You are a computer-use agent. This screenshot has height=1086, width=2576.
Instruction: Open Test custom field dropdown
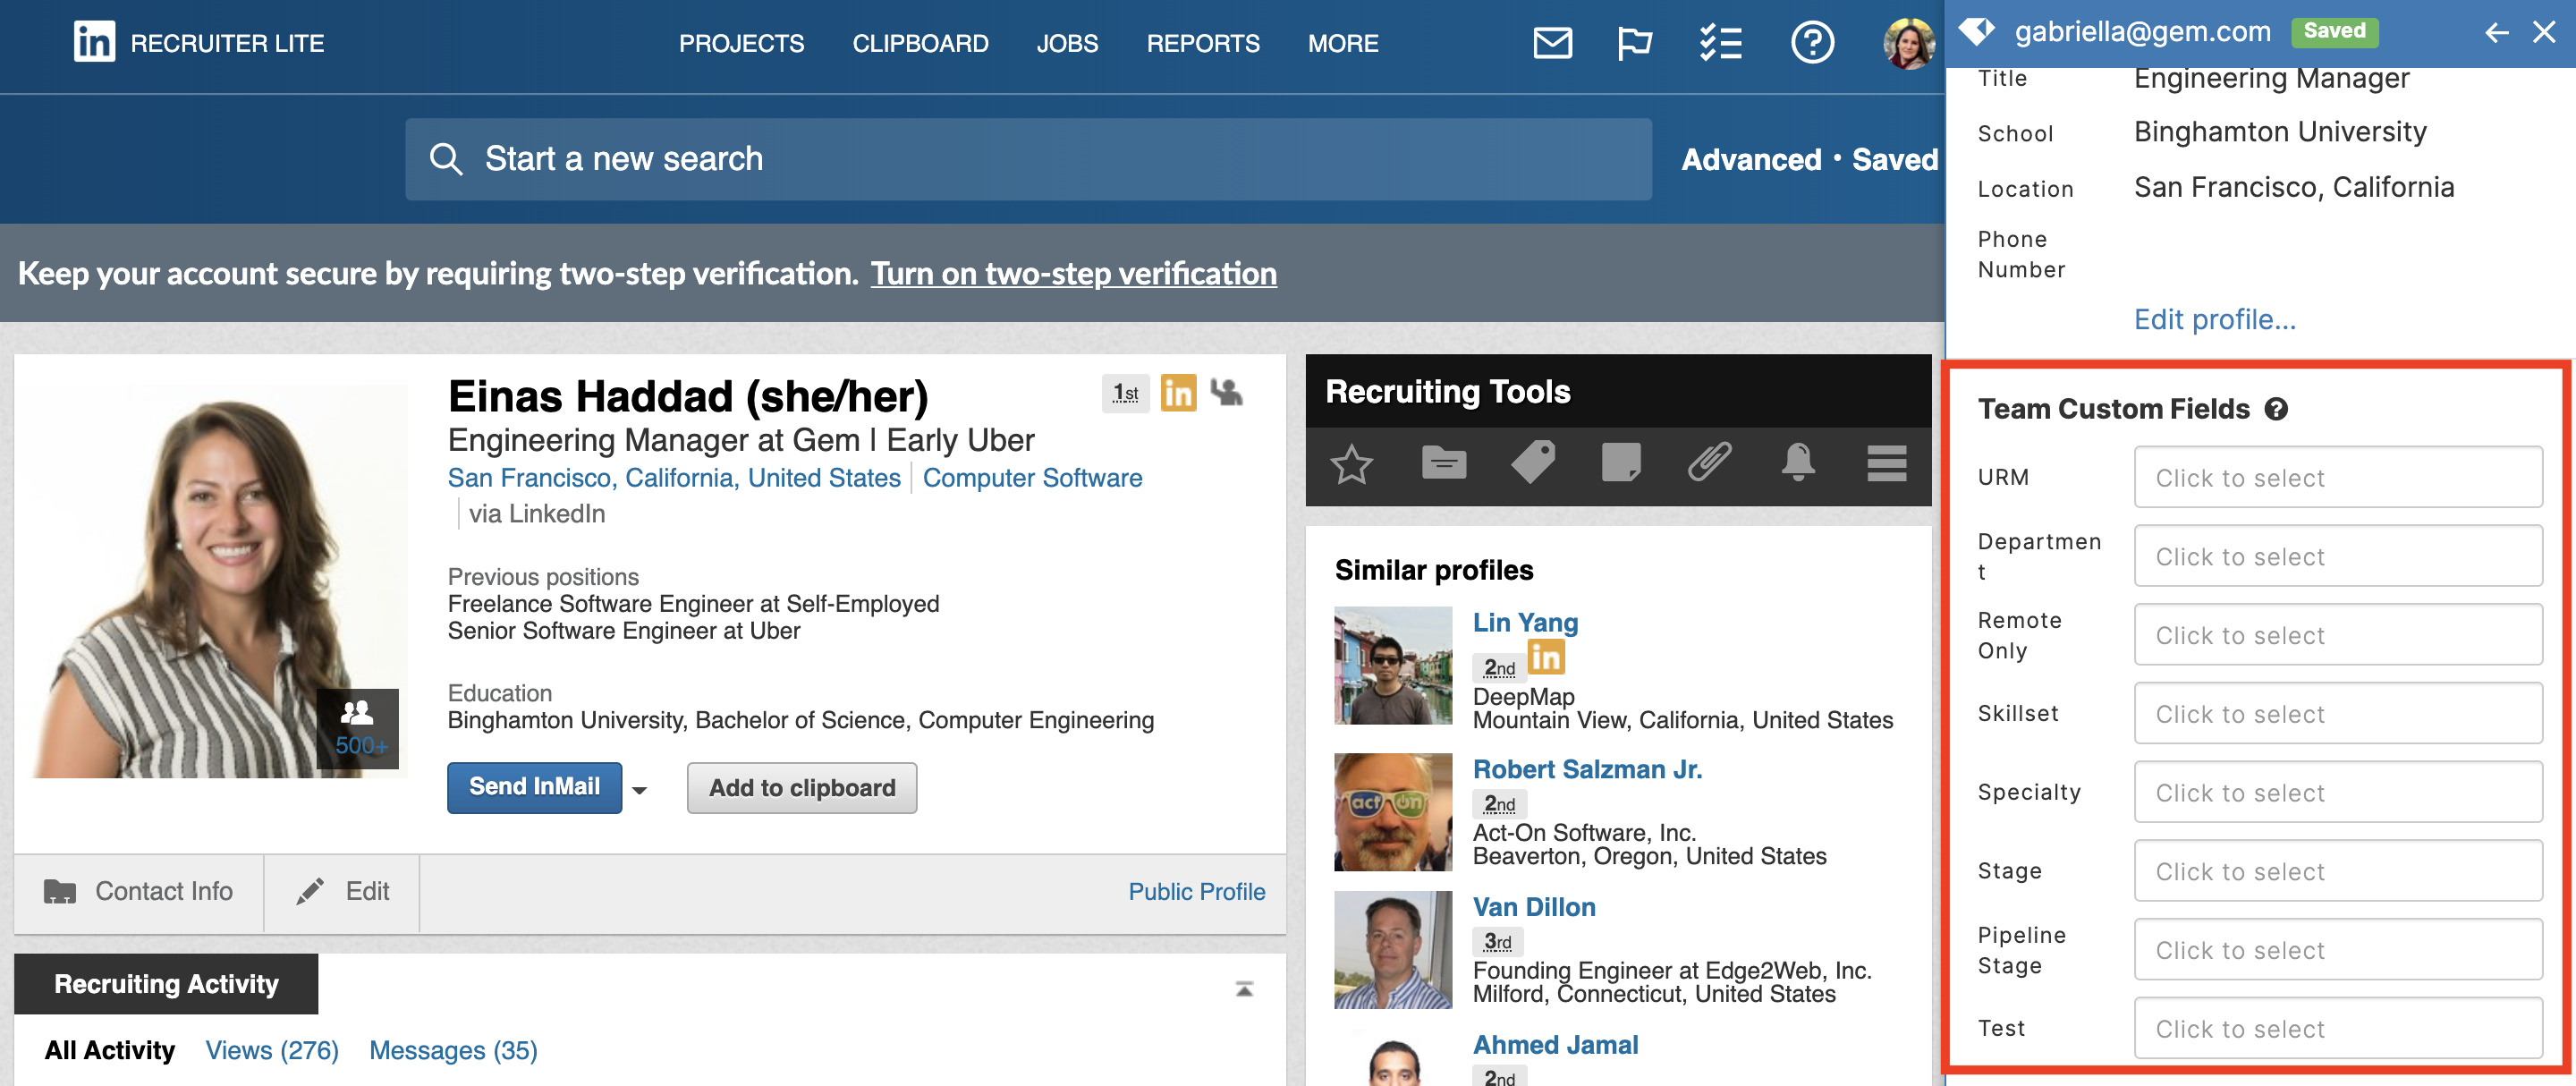click(2337, 1028)
